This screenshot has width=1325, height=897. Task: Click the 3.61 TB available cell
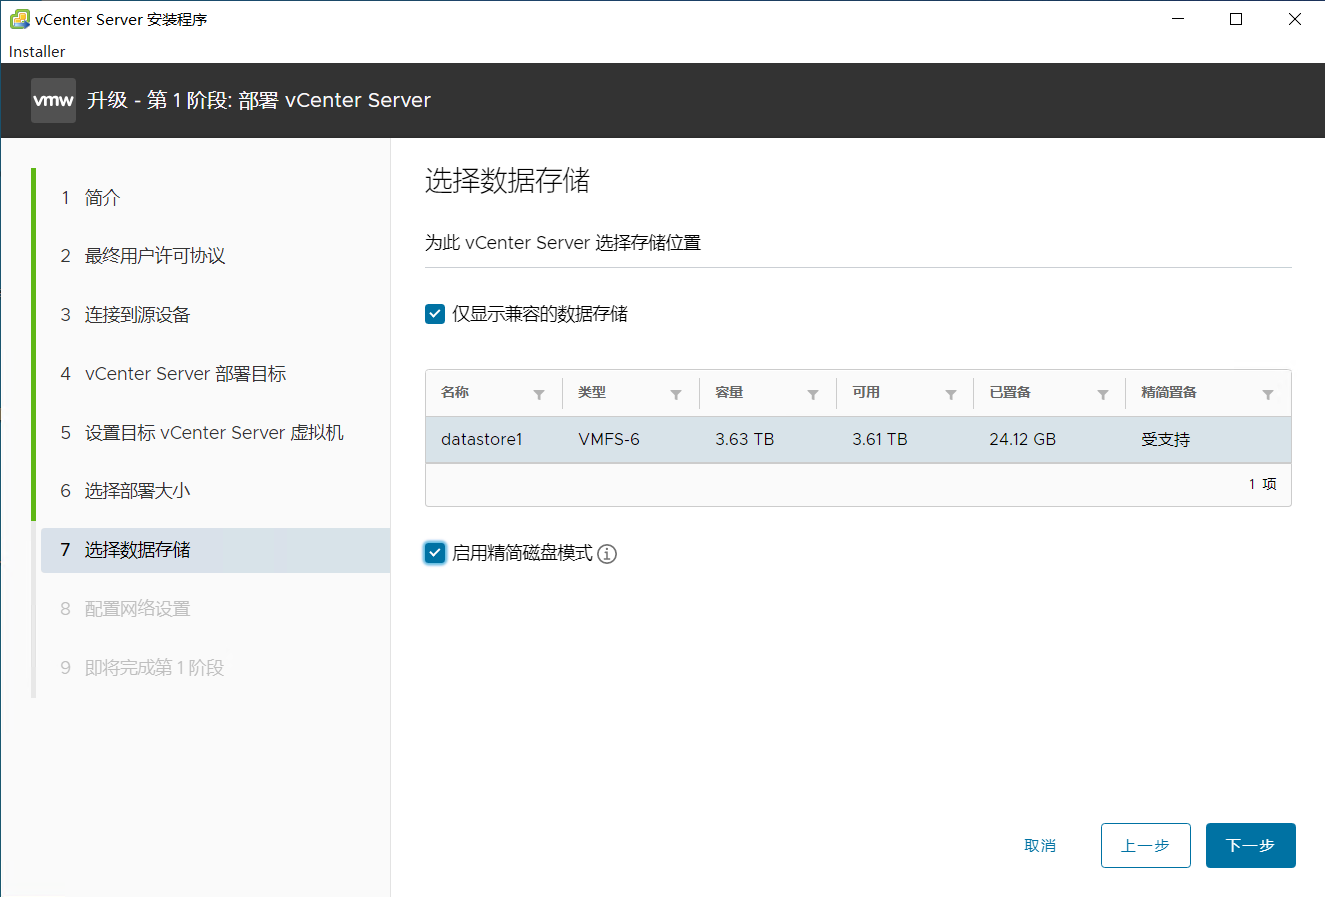[880, 439]
